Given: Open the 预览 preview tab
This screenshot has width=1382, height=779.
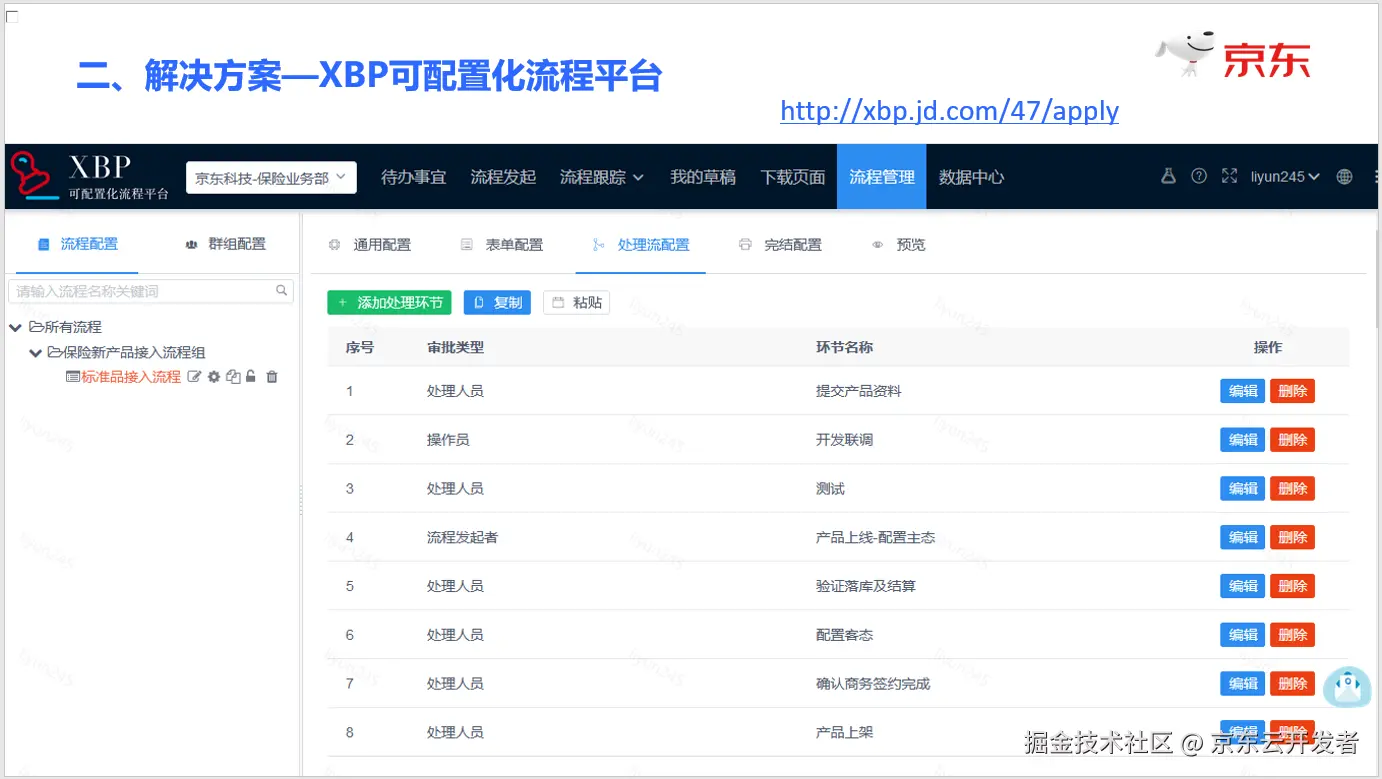Looking at the screenshot, I should (899, 245).
